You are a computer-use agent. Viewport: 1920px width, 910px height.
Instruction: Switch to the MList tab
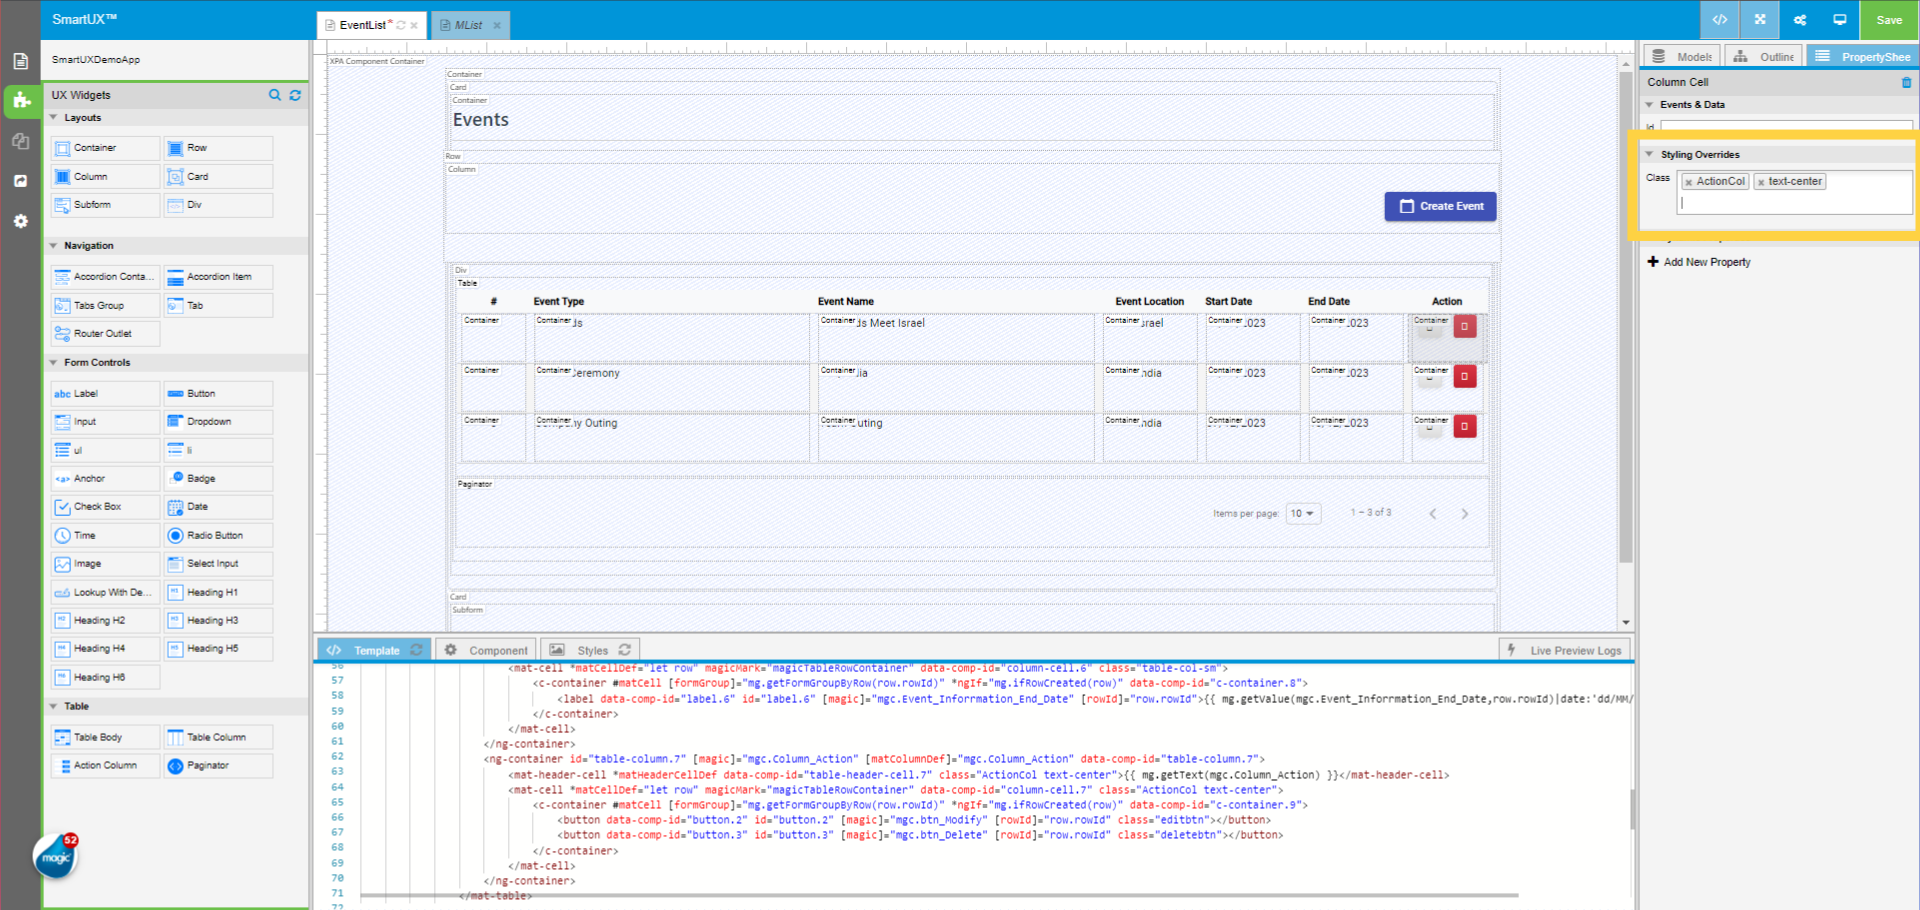[x=468, y=25]
